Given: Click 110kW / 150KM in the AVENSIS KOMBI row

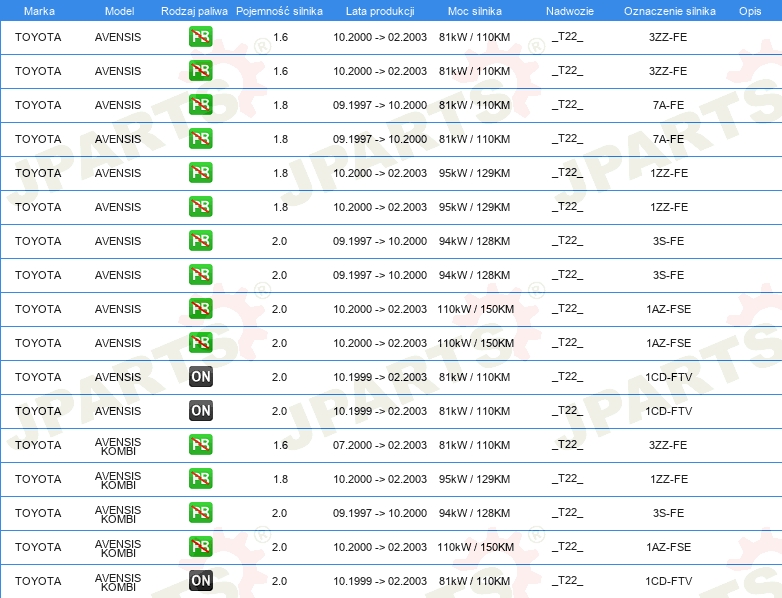Looking at the screenshot, I should (475, 547).
